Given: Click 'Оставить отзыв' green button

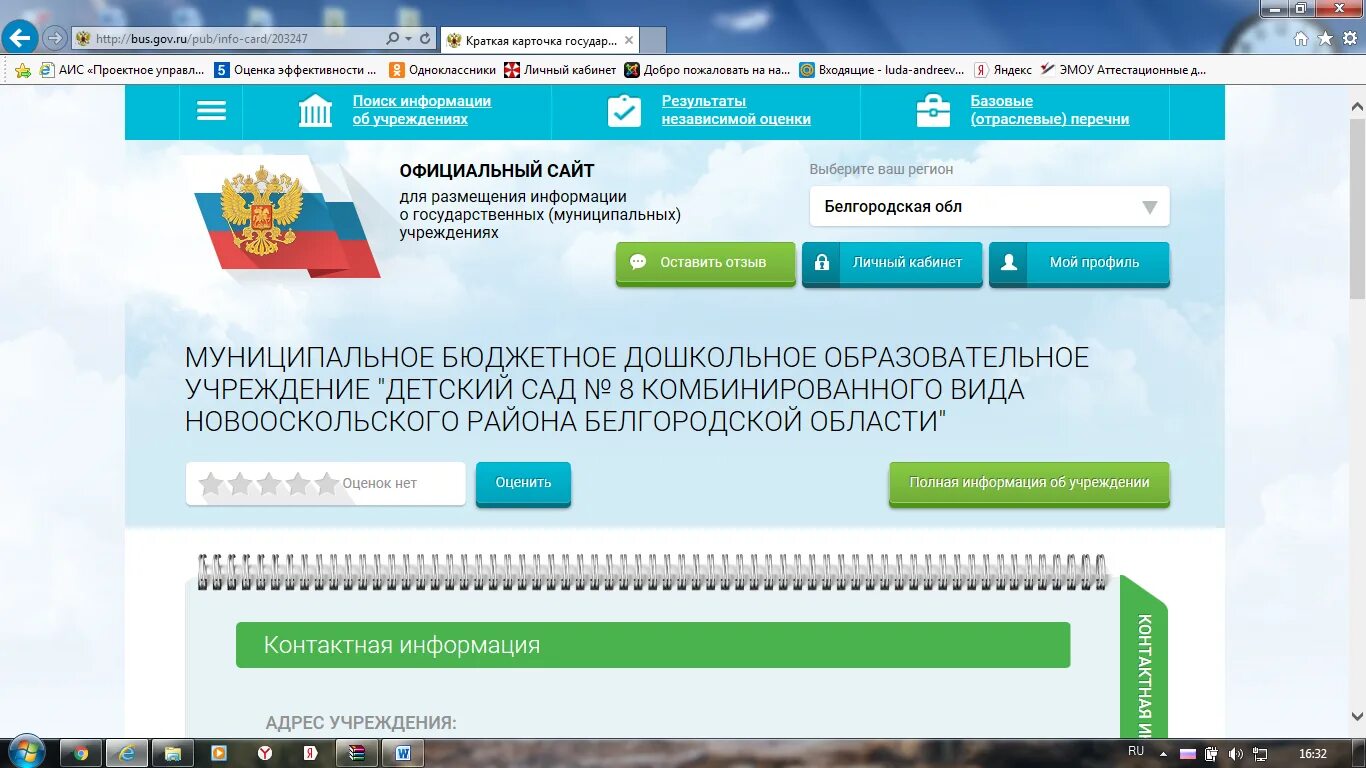Looking at the screenshot, I should click(705, 263).
